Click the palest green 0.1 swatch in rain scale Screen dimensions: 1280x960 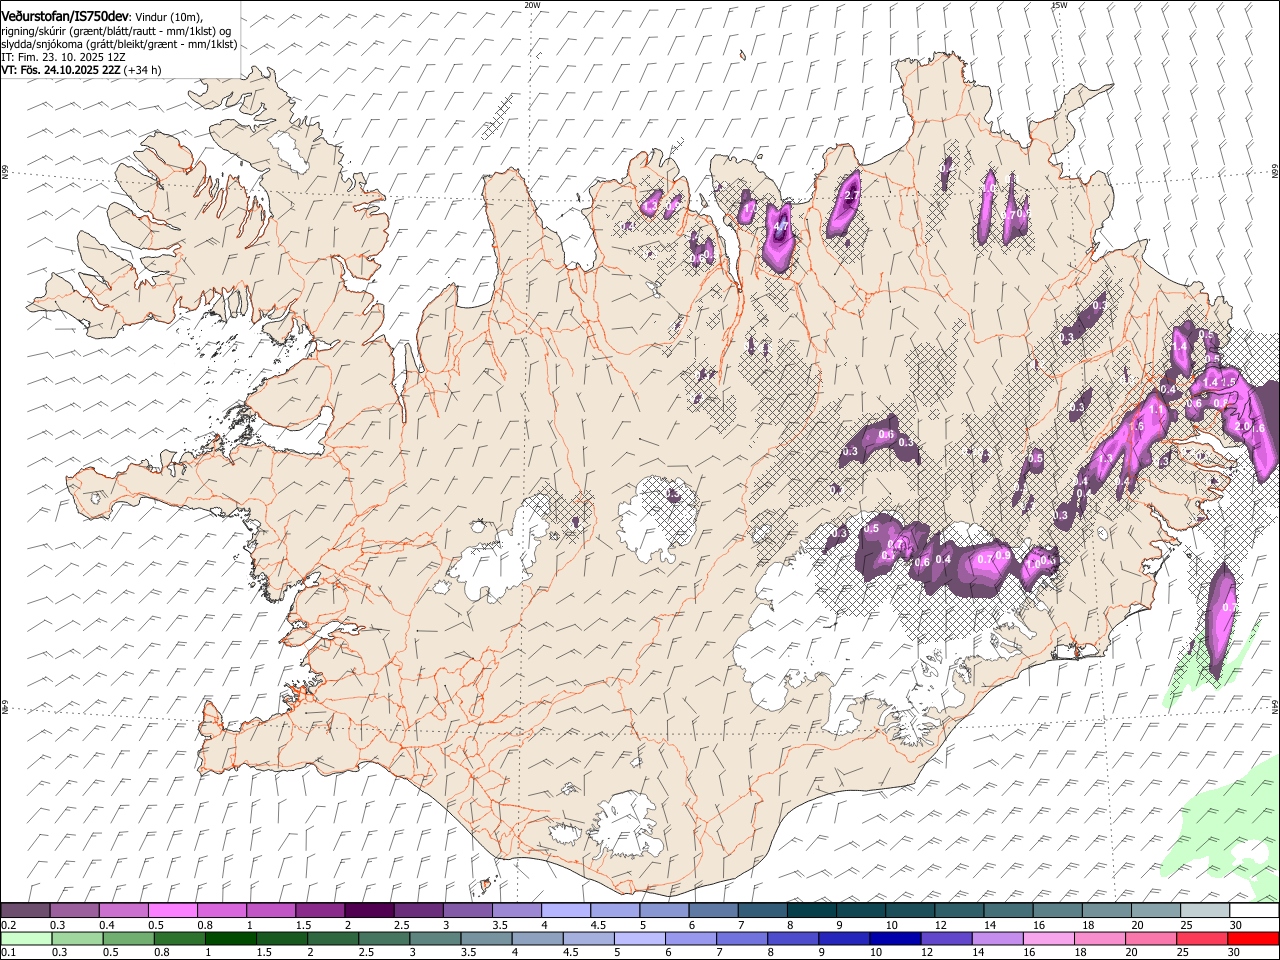click(x=26, y=938)
